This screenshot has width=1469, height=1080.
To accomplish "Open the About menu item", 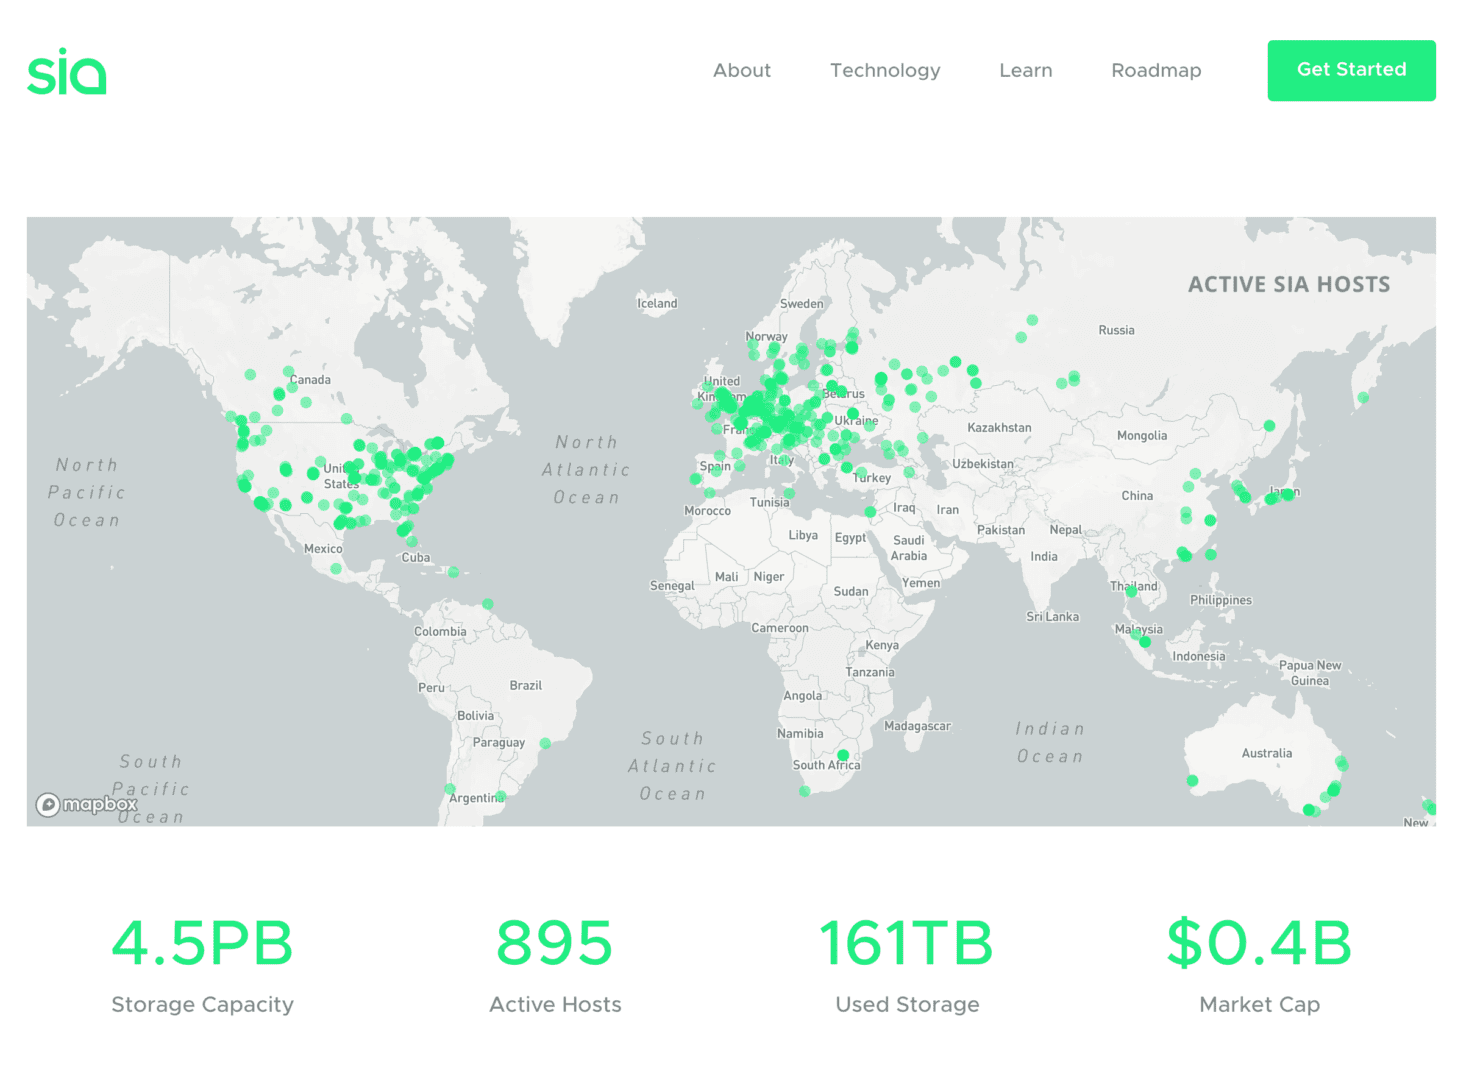I will (x=742, y=70).
